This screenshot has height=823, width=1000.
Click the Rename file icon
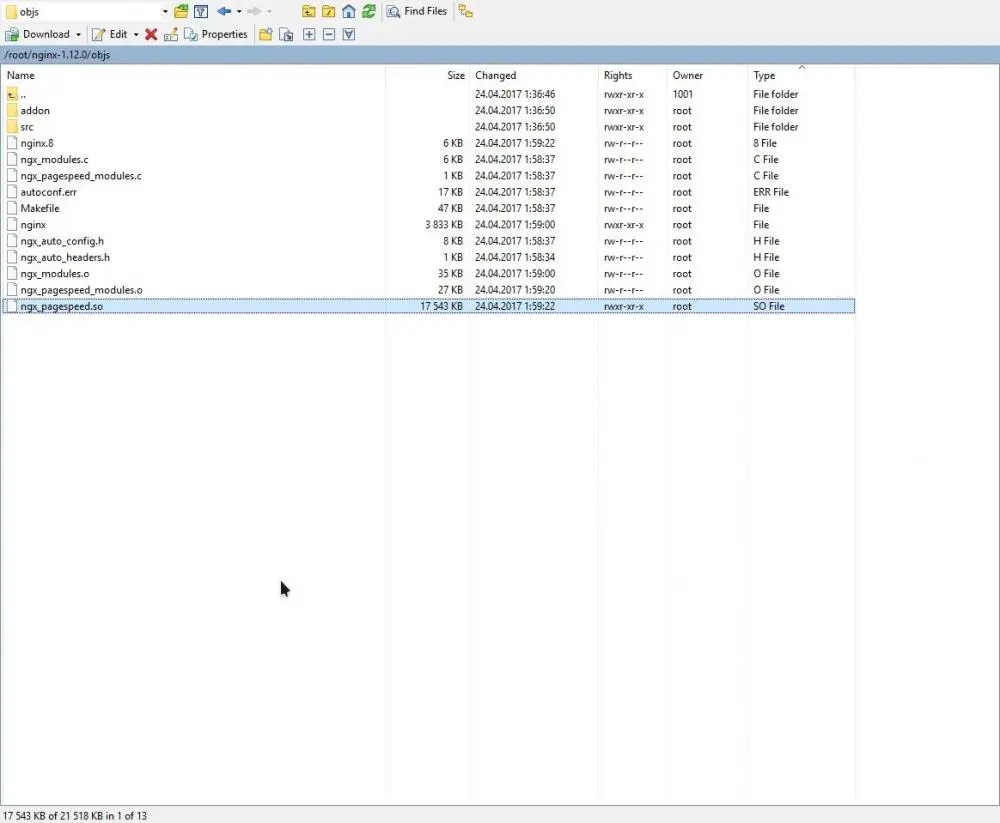point(171,34)
